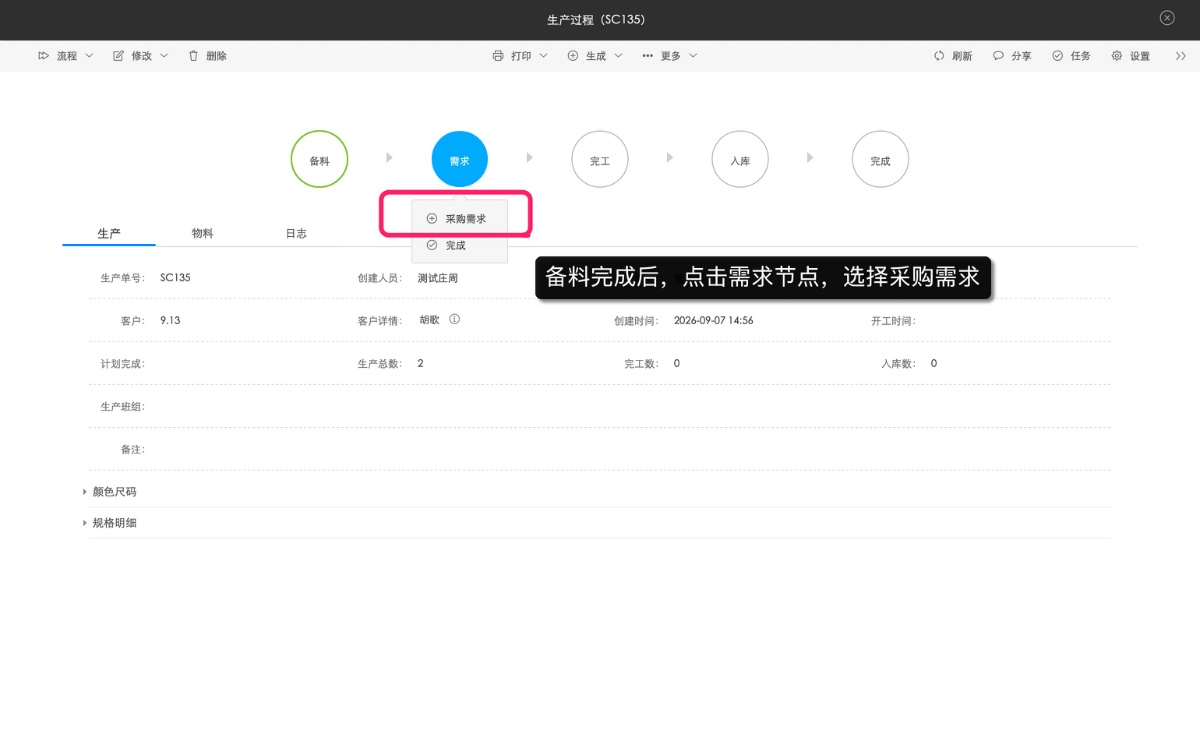Click the 完工 workflow node
The width and height of the screenshot is (1200, 748).
pyautogui.click(x=600, y=160)
